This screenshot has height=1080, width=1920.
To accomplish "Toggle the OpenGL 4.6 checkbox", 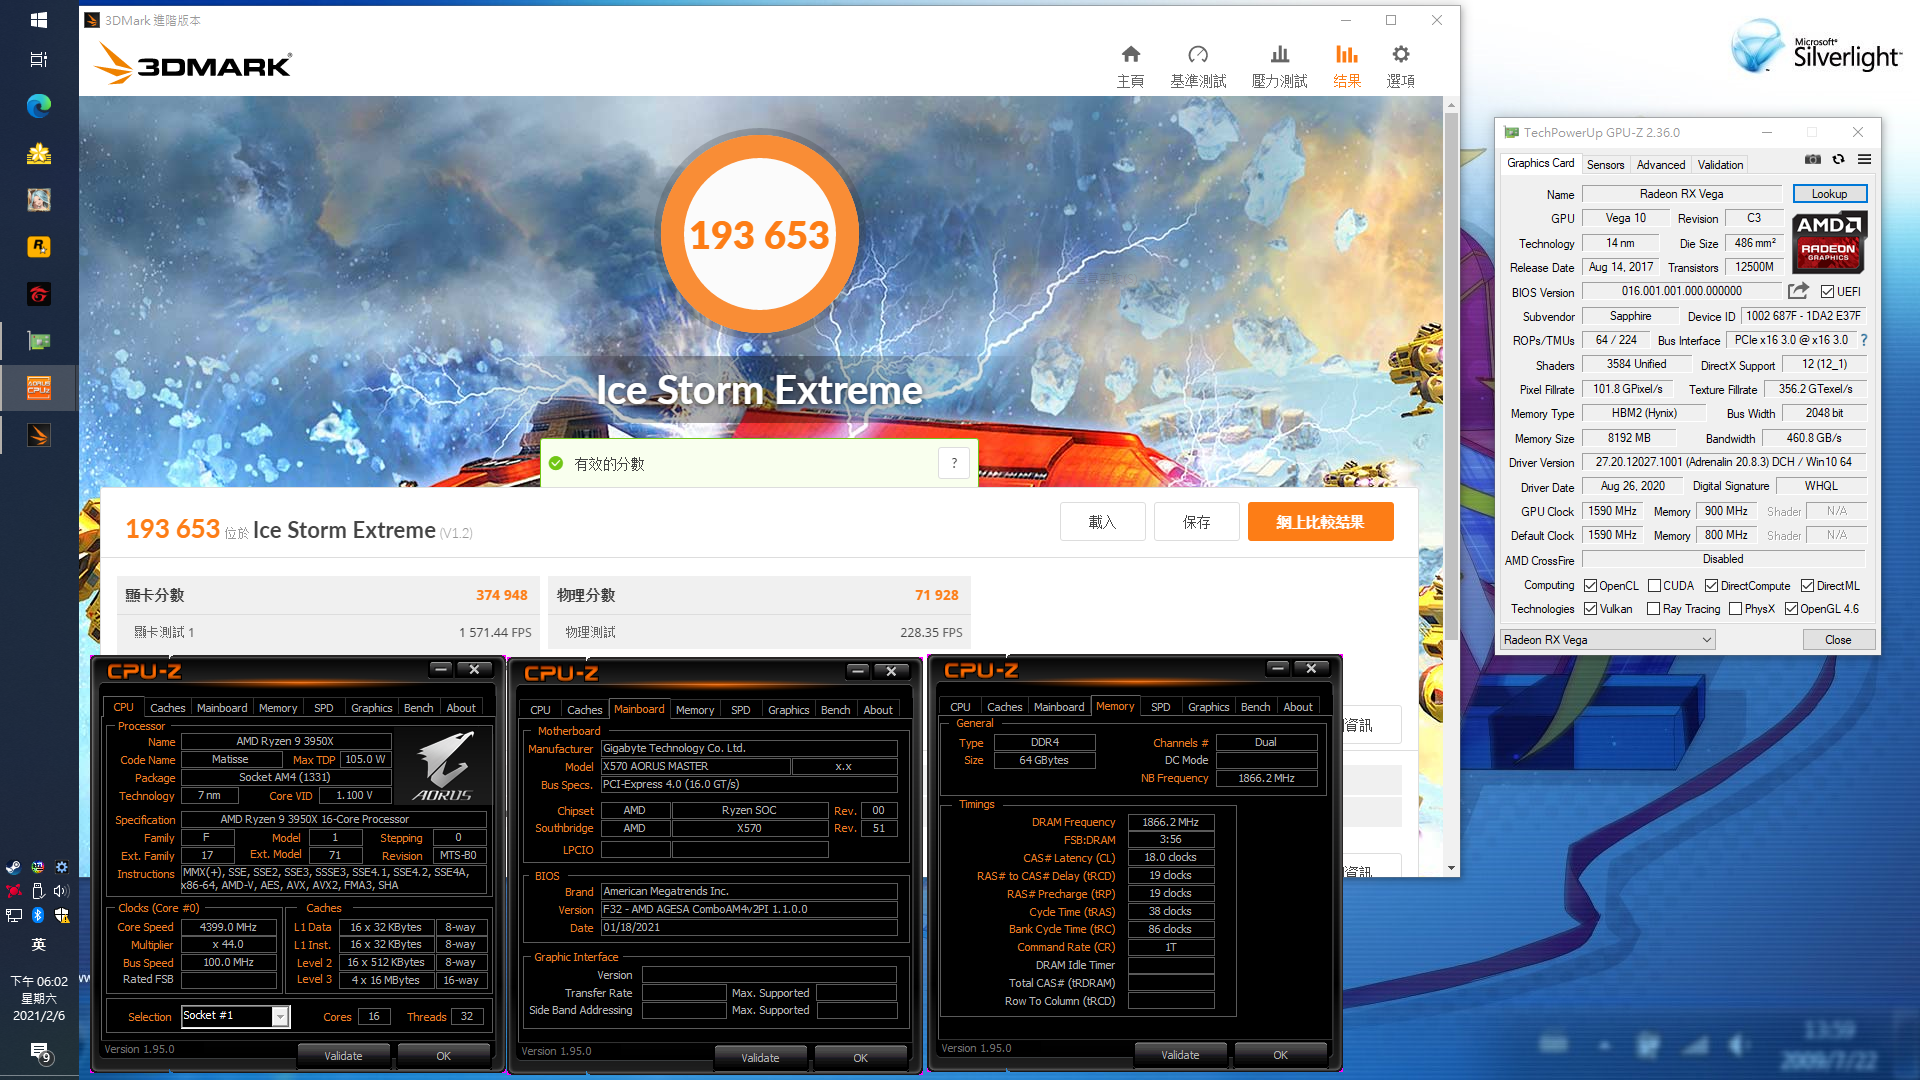I will [1791, 609].
